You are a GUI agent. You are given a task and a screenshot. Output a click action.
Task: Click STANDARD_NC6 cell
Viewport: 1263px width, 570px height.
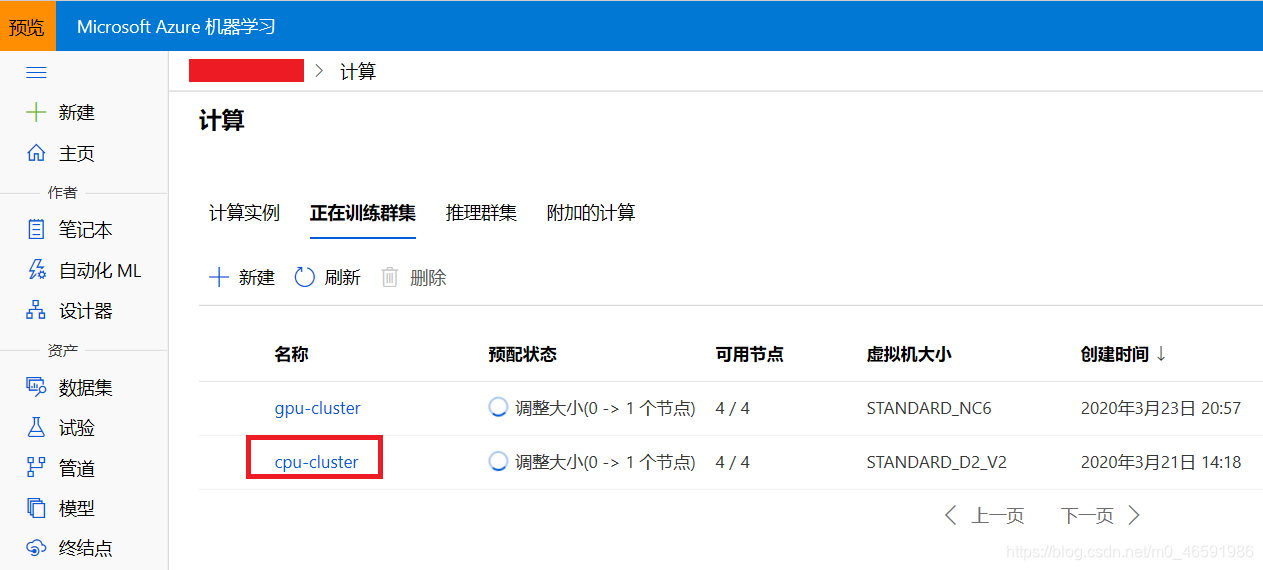point(929,408)
